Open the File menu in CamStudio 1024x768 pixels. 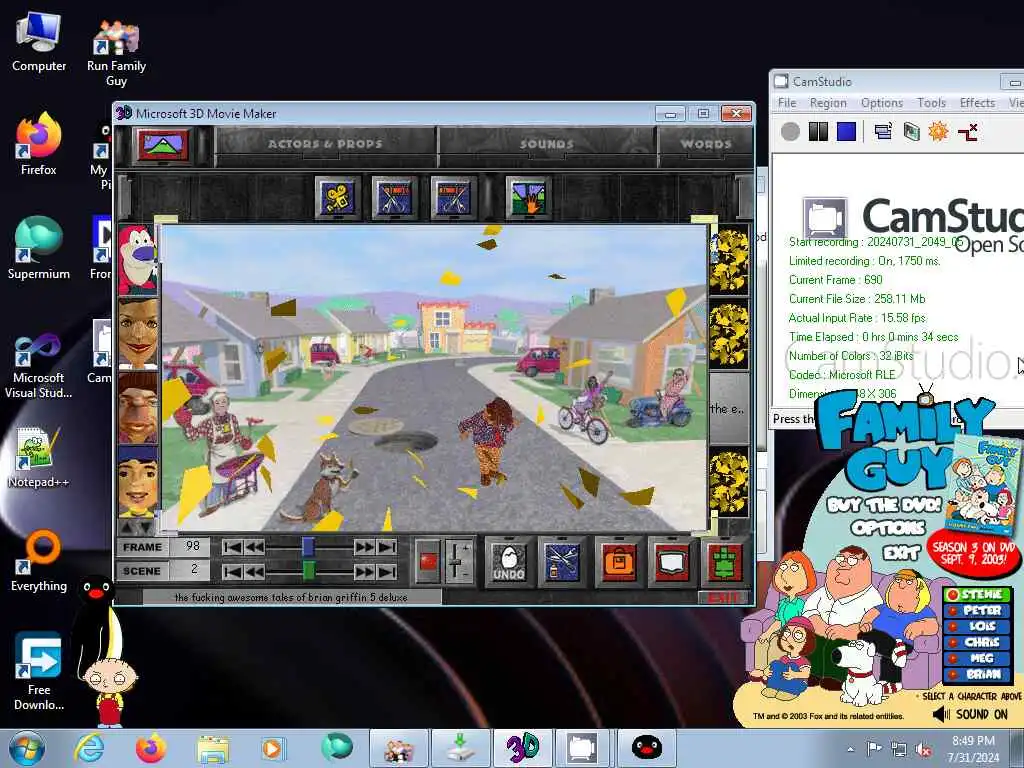click(x=787, y=103)
